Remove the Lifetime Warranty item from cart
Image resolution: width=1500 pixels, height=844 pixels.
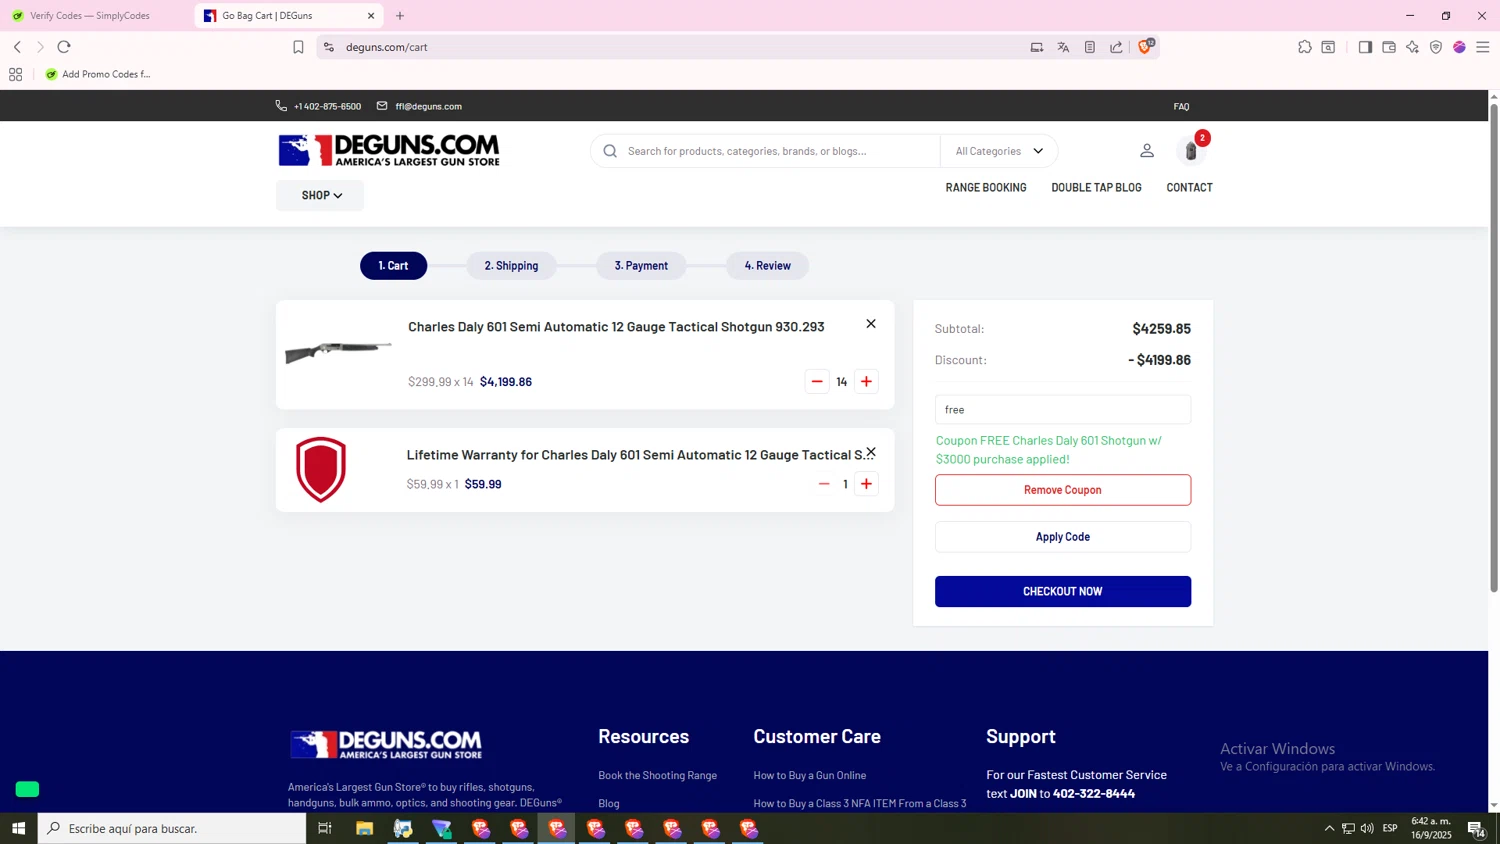coord(871,452)
